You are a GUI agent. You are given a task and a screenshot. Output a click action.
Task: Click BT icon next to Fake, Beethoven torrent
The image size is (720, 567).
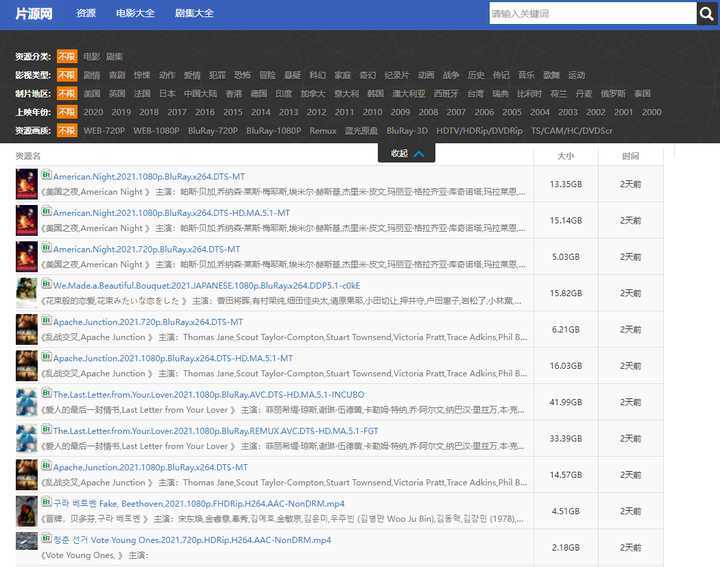click(46, 502)
